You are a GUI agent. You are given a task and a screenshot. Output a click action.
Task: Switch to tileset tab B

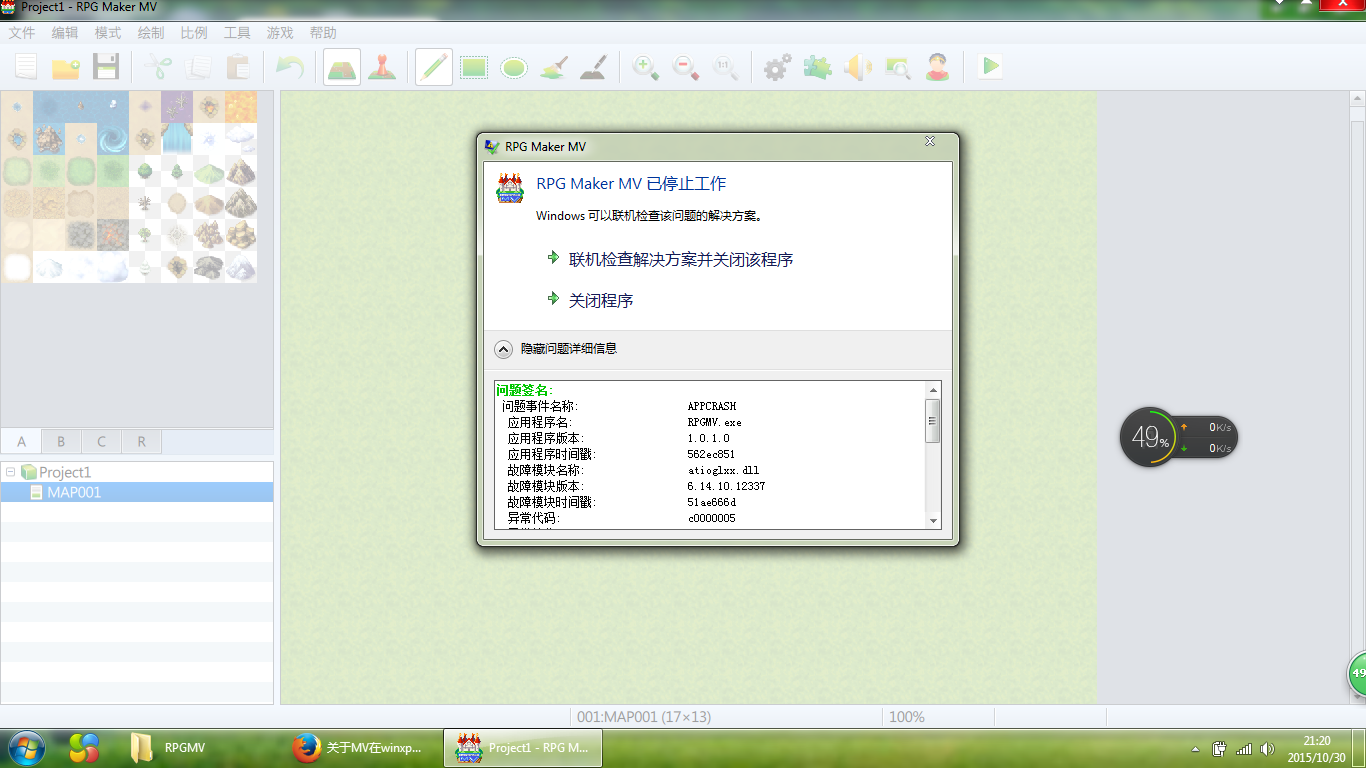tap(61, 441)
